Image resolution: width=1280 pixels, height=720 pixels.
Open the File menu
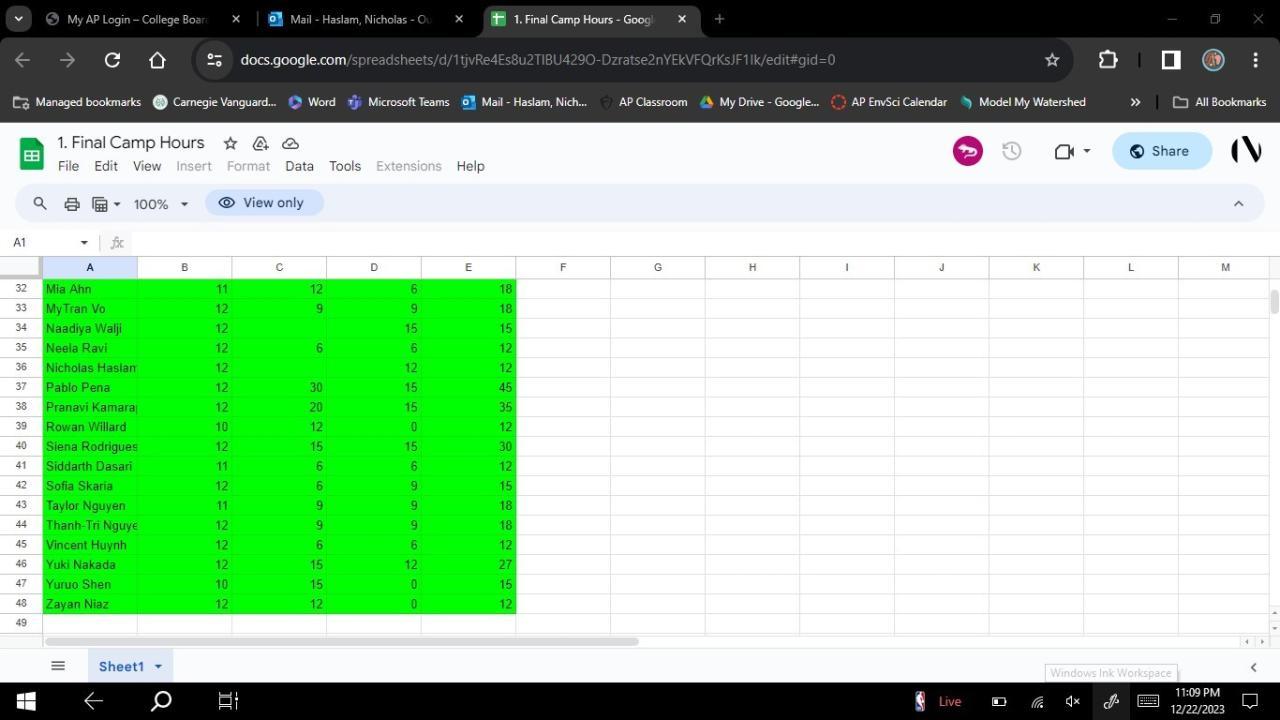click(x=68, y=166)
